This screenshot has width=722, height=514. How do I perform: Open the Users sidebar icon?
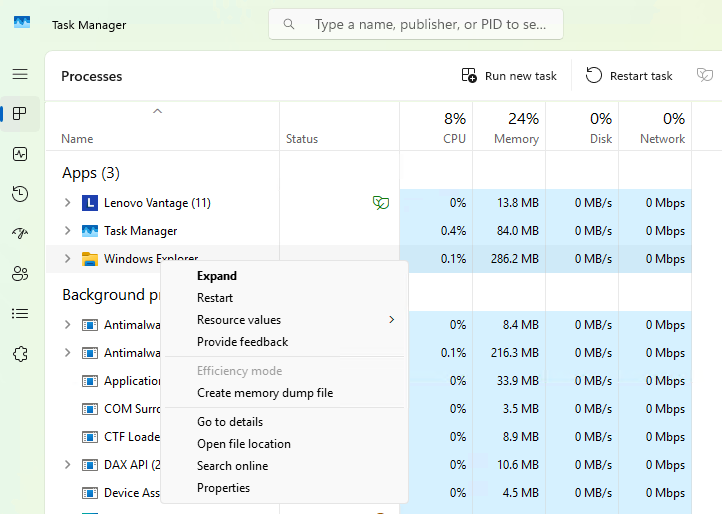coord(20,274)
